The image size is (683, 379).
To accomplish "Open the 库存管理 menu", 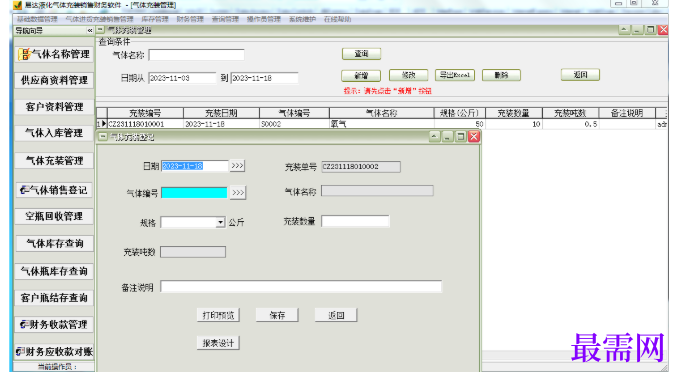I will pyautogui.click(x=155, y=19).
